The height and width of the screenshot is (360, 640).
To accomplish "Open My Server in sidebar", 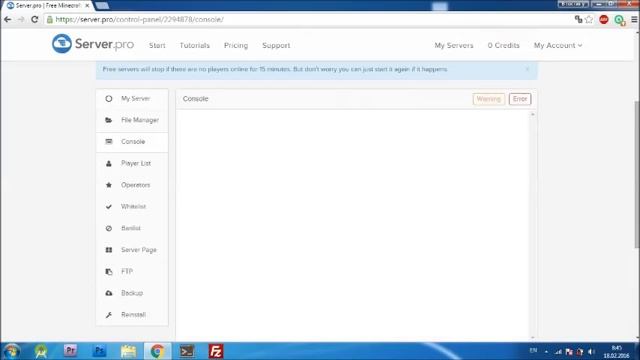I will [132, 98].
